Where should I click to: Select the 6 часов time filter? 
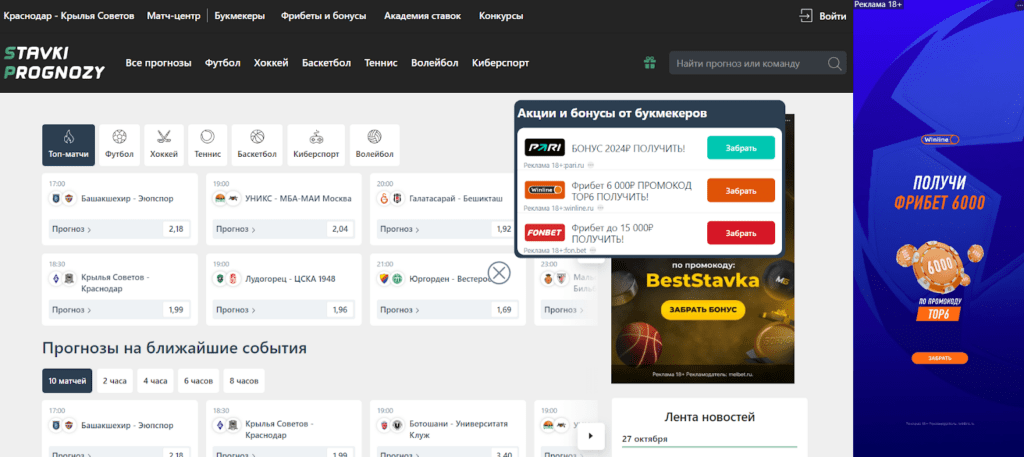coord(199,381)
